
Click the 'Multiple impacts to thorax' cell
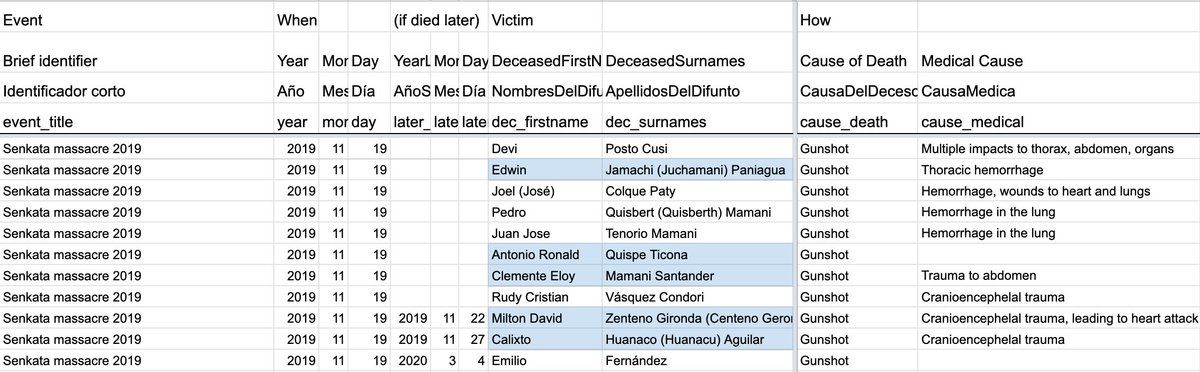click(1058, 148)
